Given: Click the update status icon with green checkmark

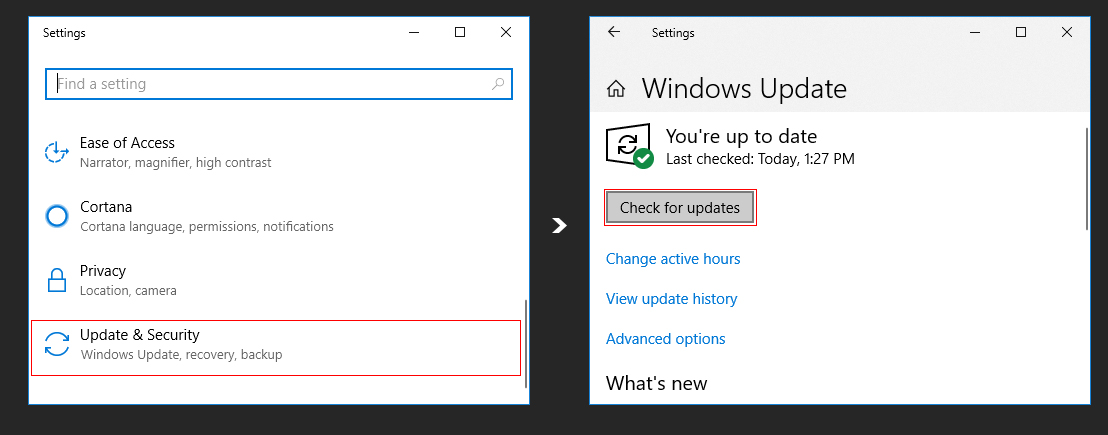Looking at the screenshot, I should [630, 145].
